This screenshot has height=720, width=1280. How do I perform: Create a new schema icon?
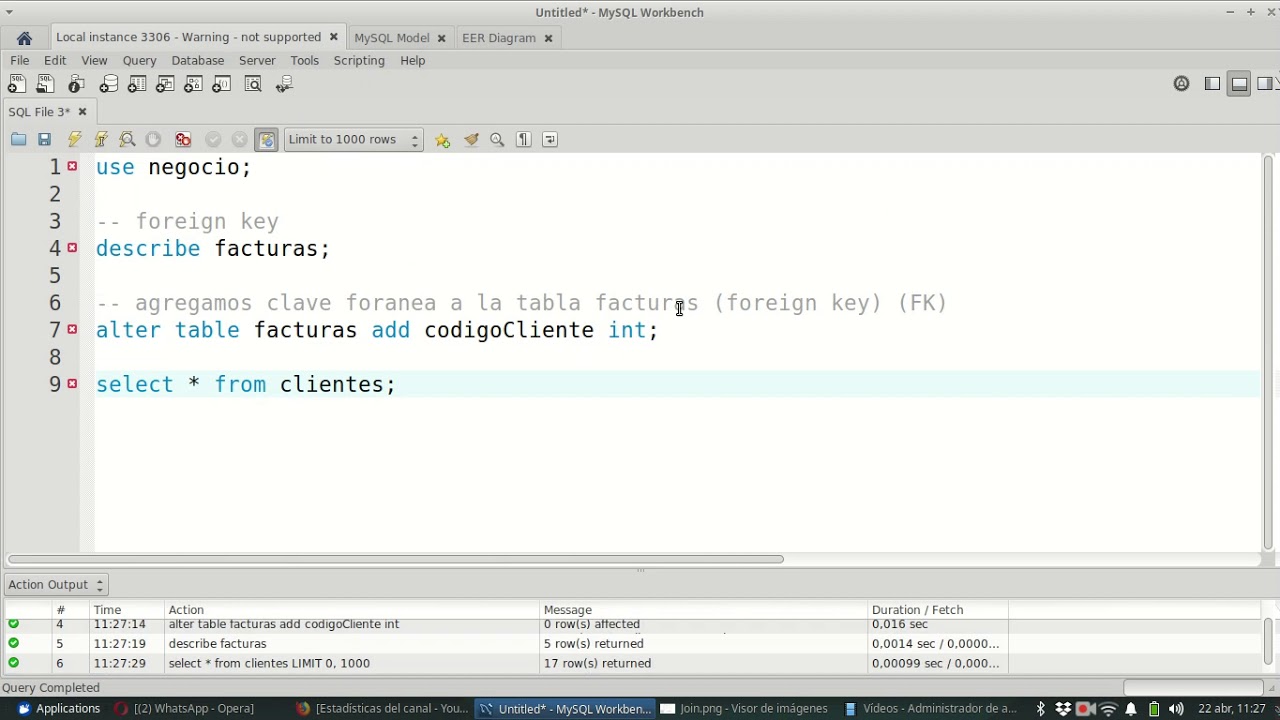coord(108,85)
